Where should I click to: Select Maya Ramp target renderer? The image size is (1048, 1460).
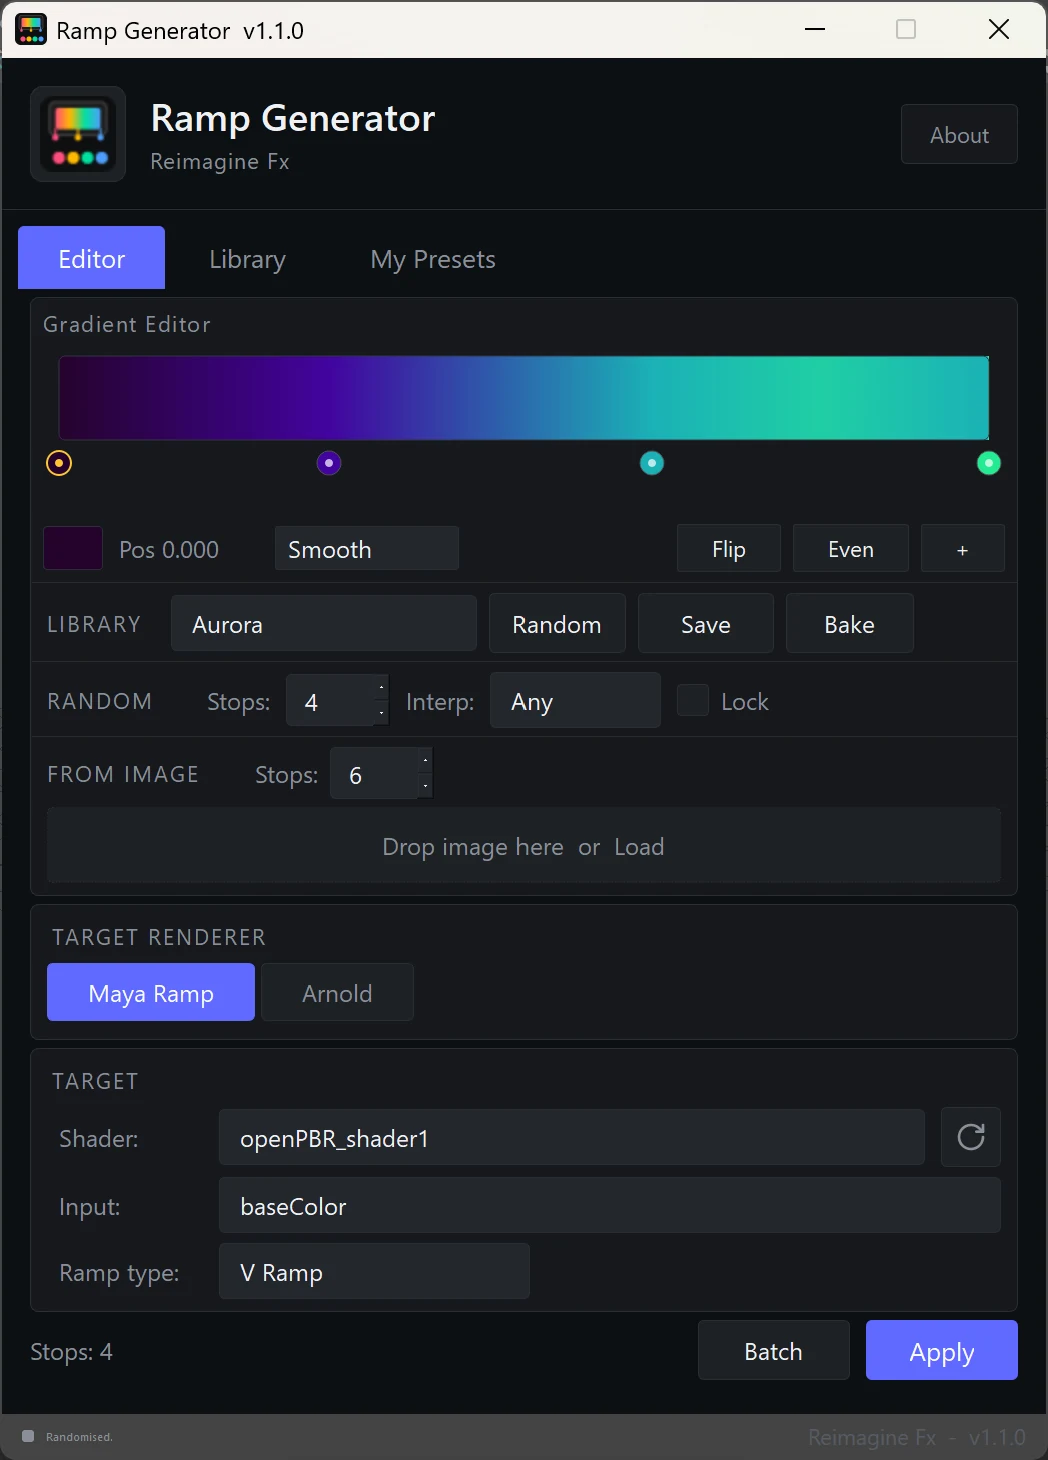[151, 992]
